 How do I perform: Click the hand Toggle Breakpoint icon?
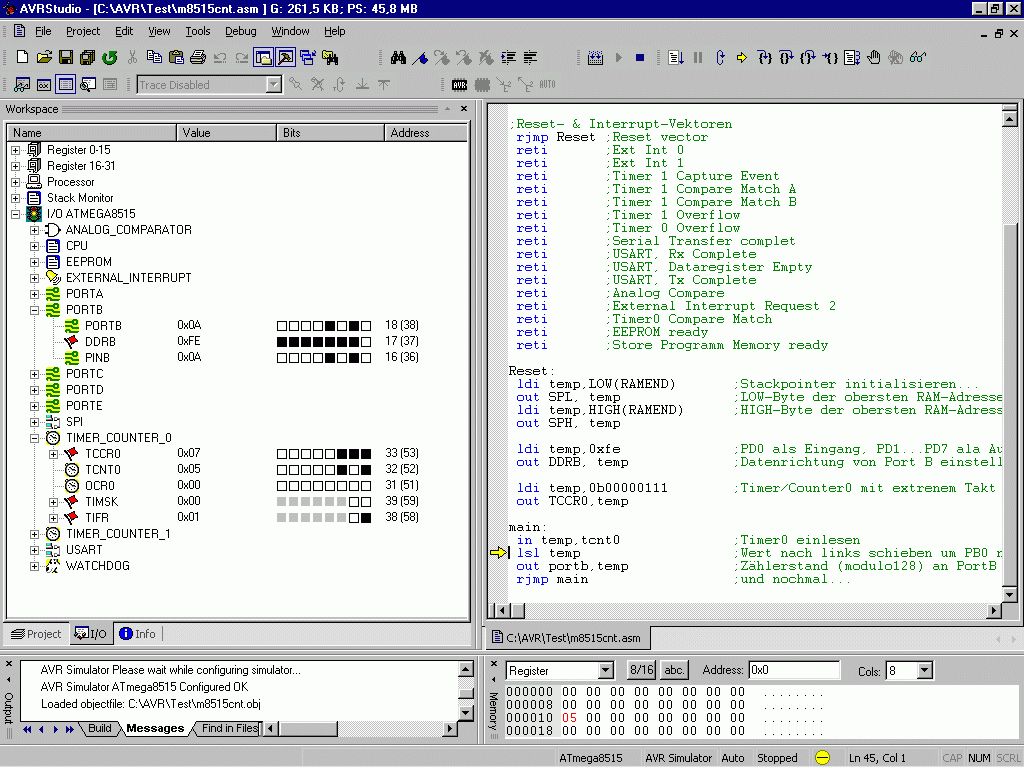pyautogui.click(x=873, y=58)
